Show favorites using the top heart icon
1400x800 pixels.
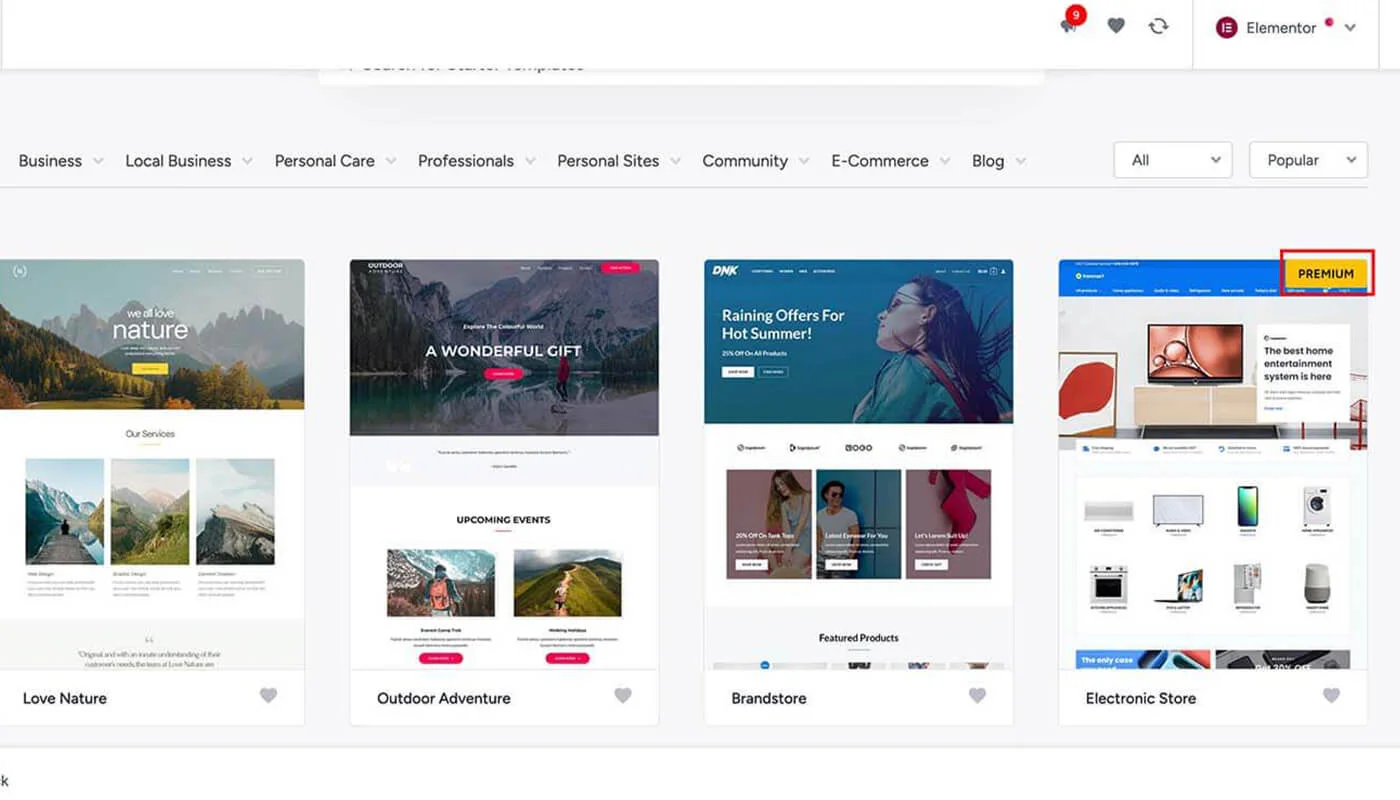click(x=1116, y=26)
